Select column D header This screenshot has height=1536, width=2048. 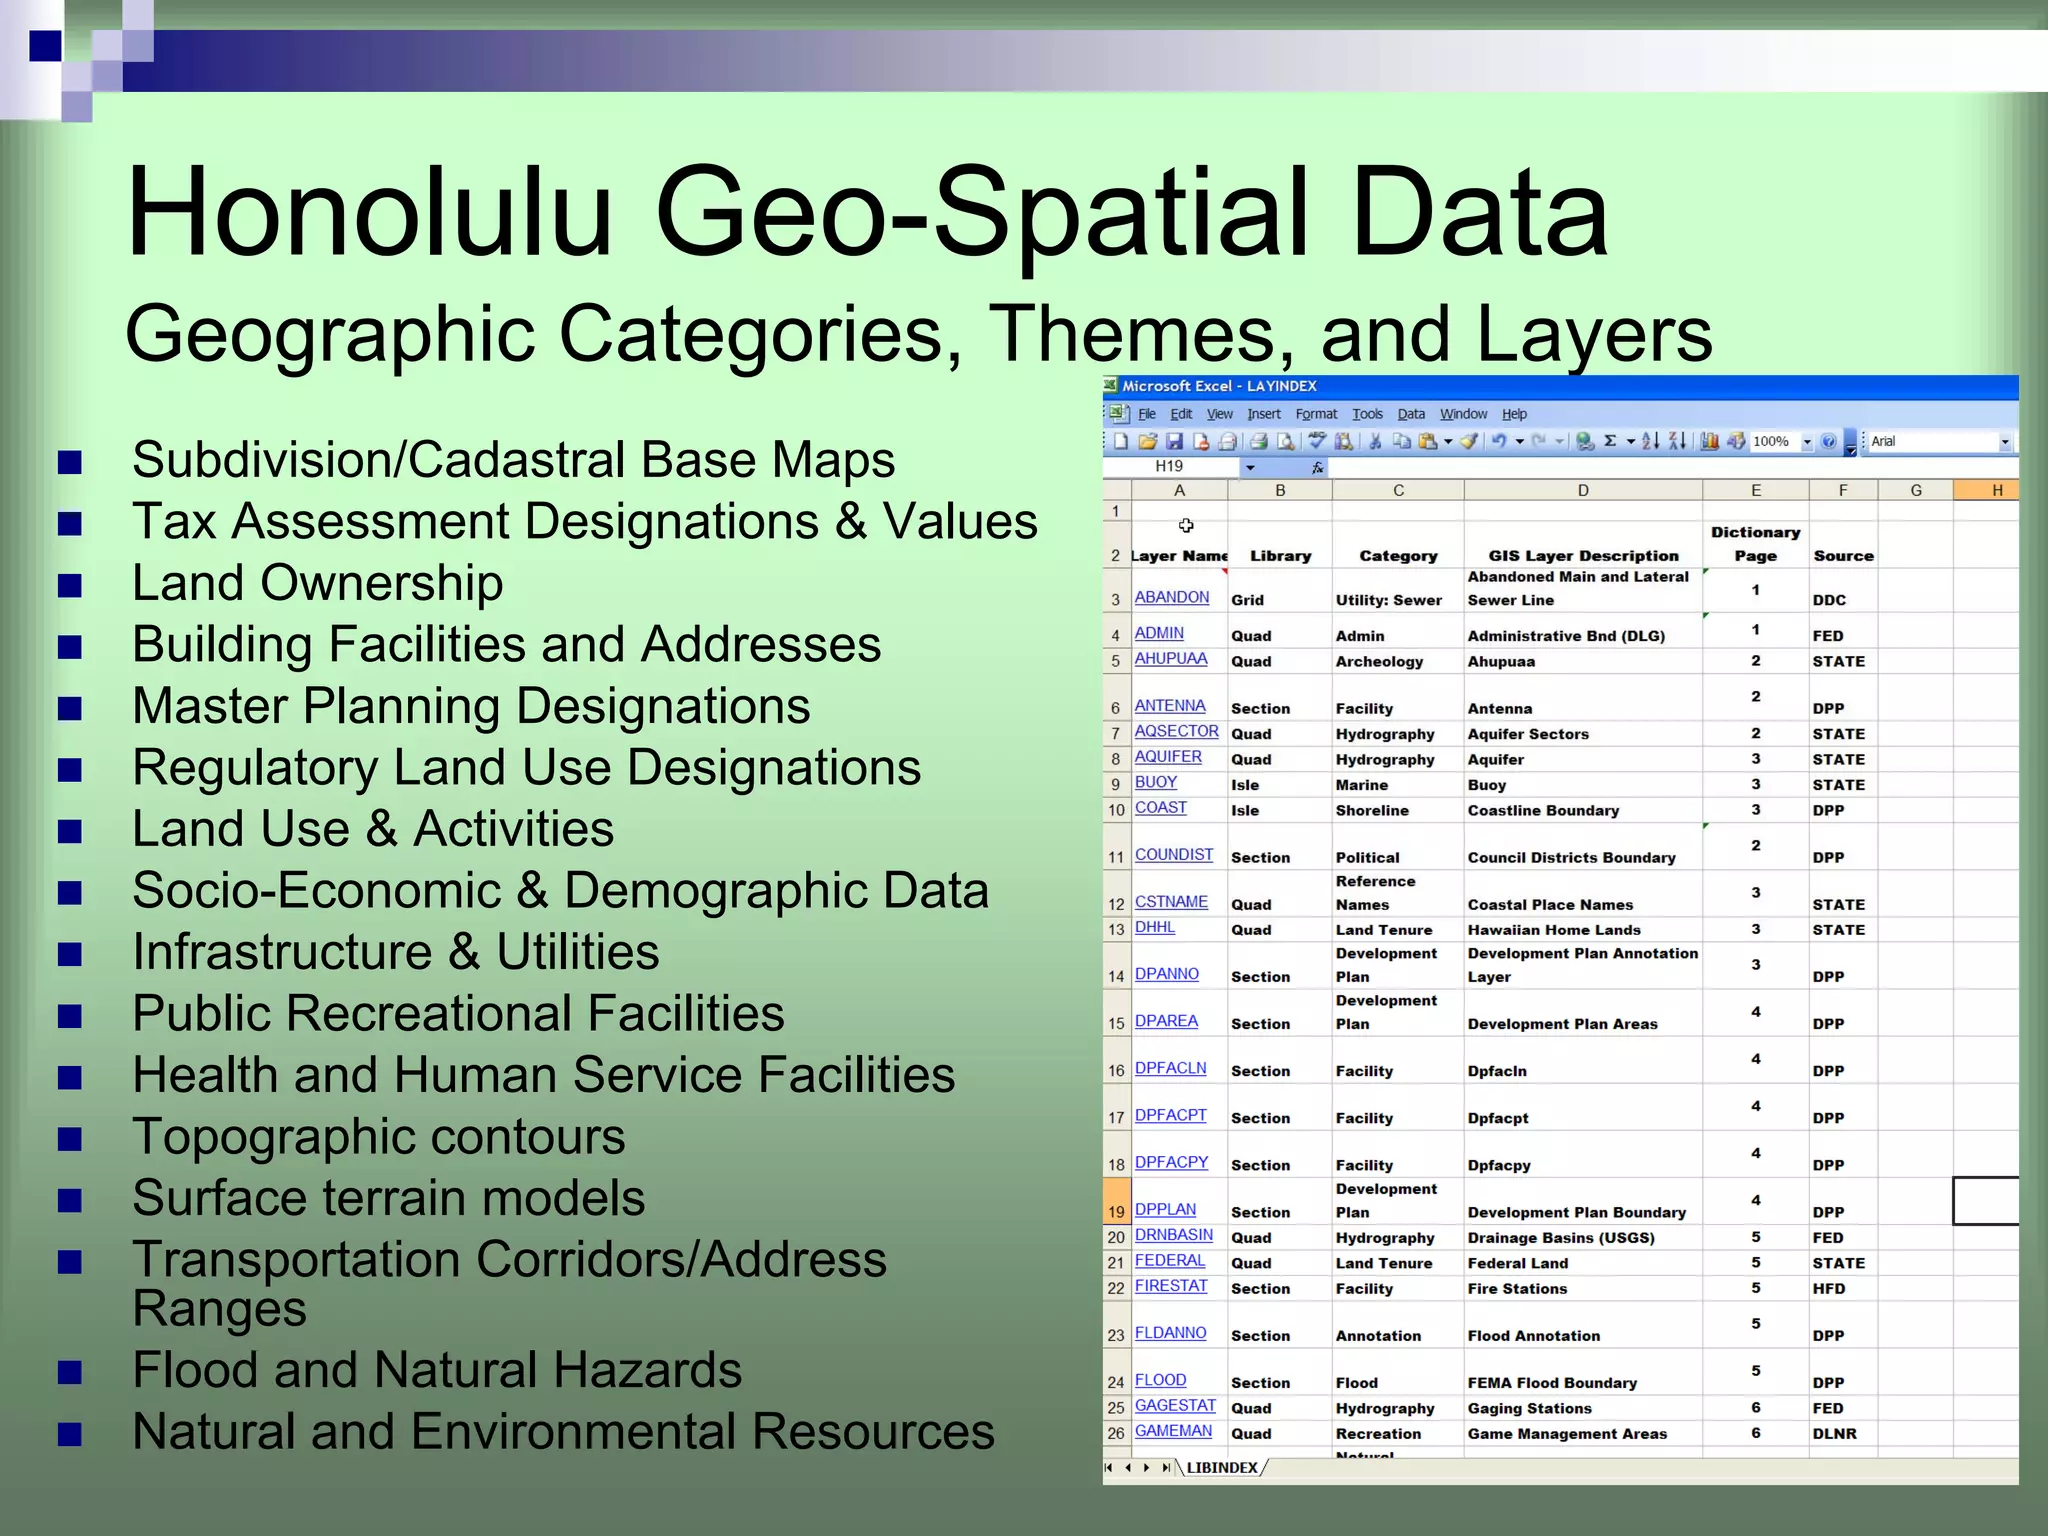coord(1583,490)
